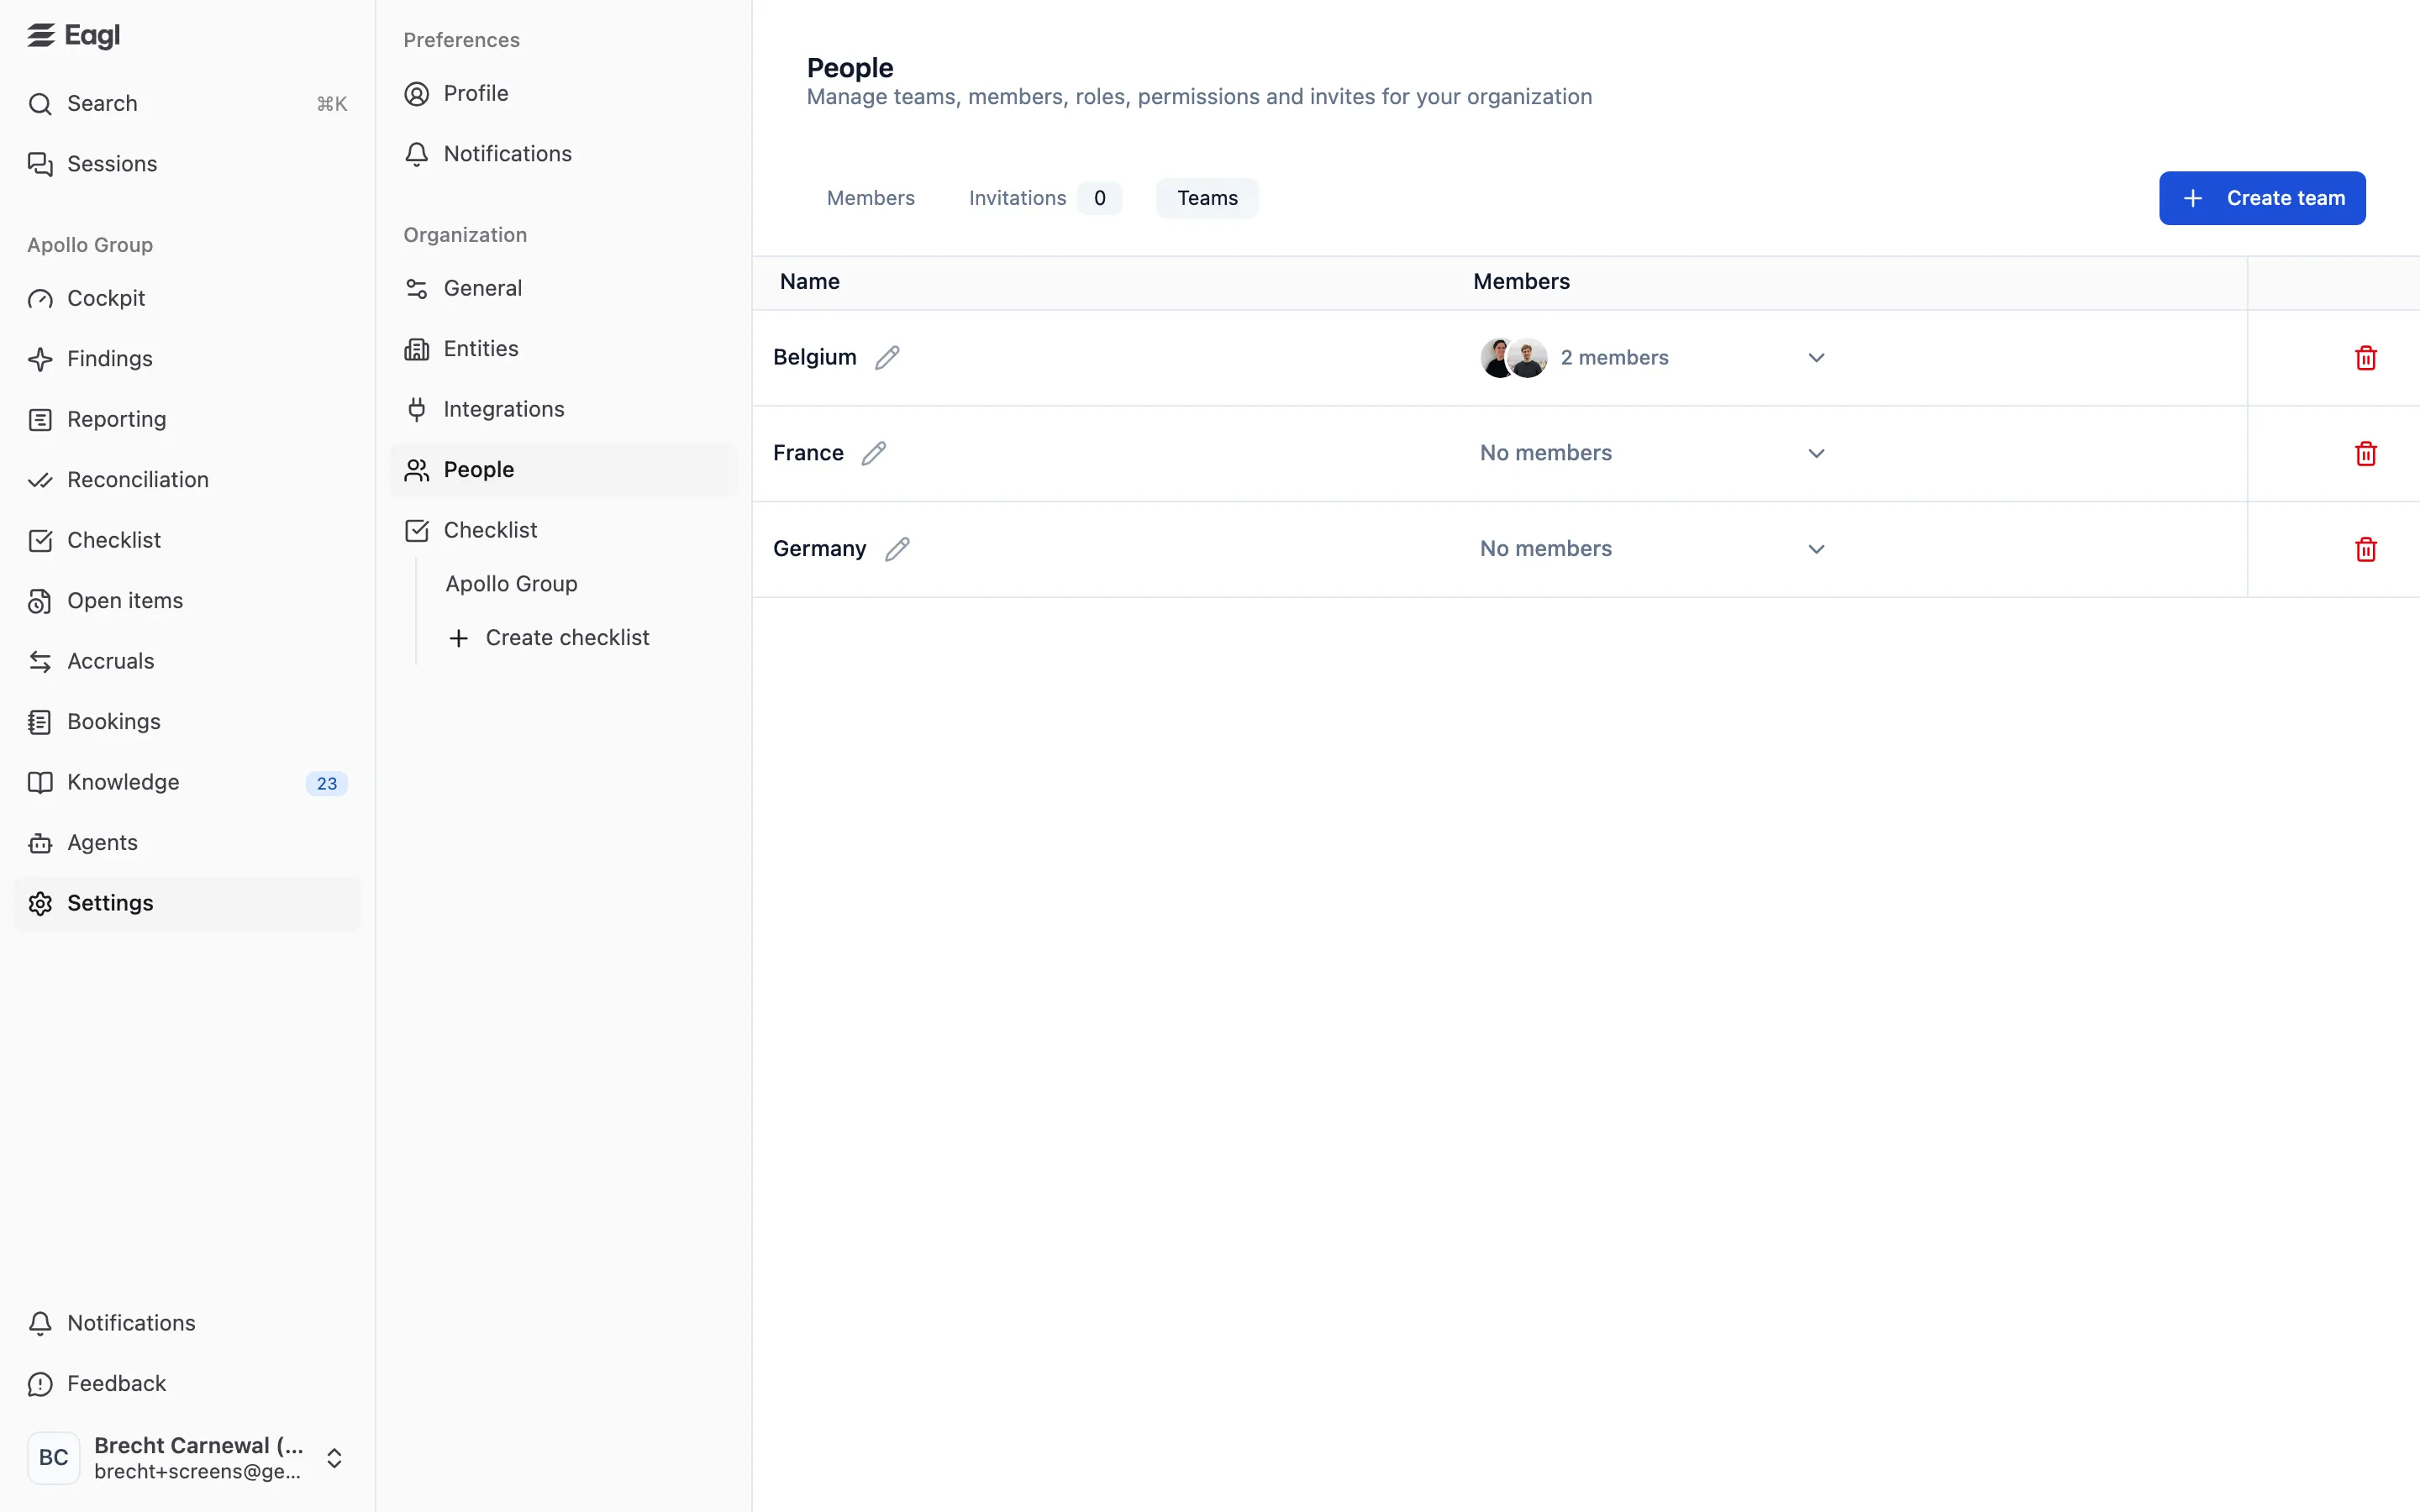The width and height of the screenshot is (2420, 1512).
Task: Select People in organization settings
Action: (564, 470)
